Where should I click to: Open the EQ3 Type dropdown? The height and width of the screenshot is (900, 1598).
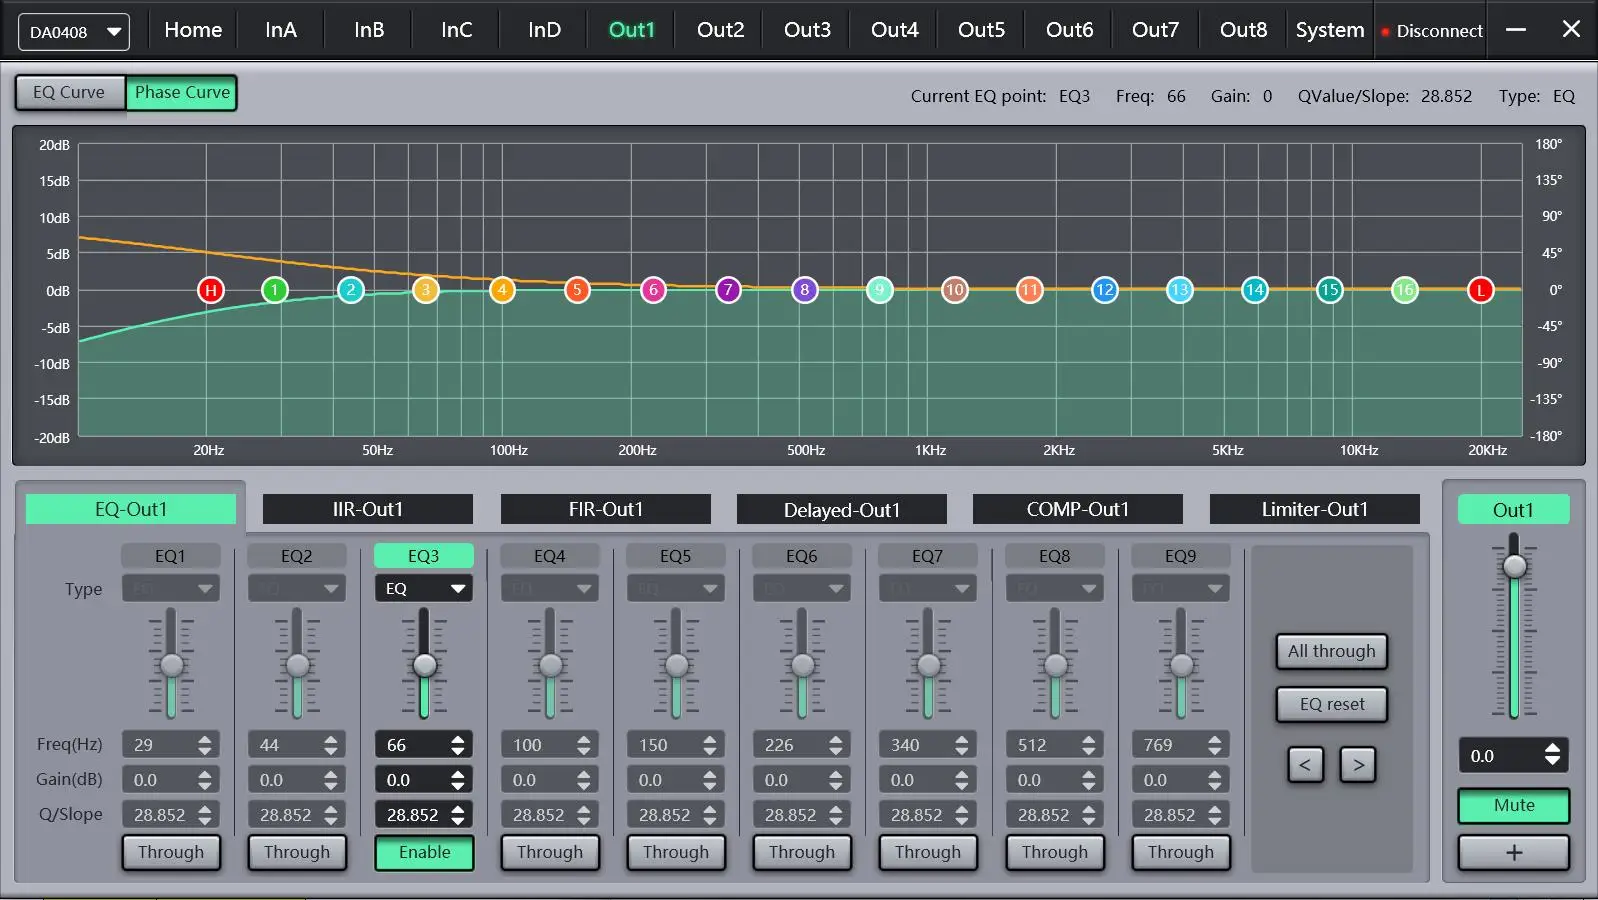coord(424,588)
